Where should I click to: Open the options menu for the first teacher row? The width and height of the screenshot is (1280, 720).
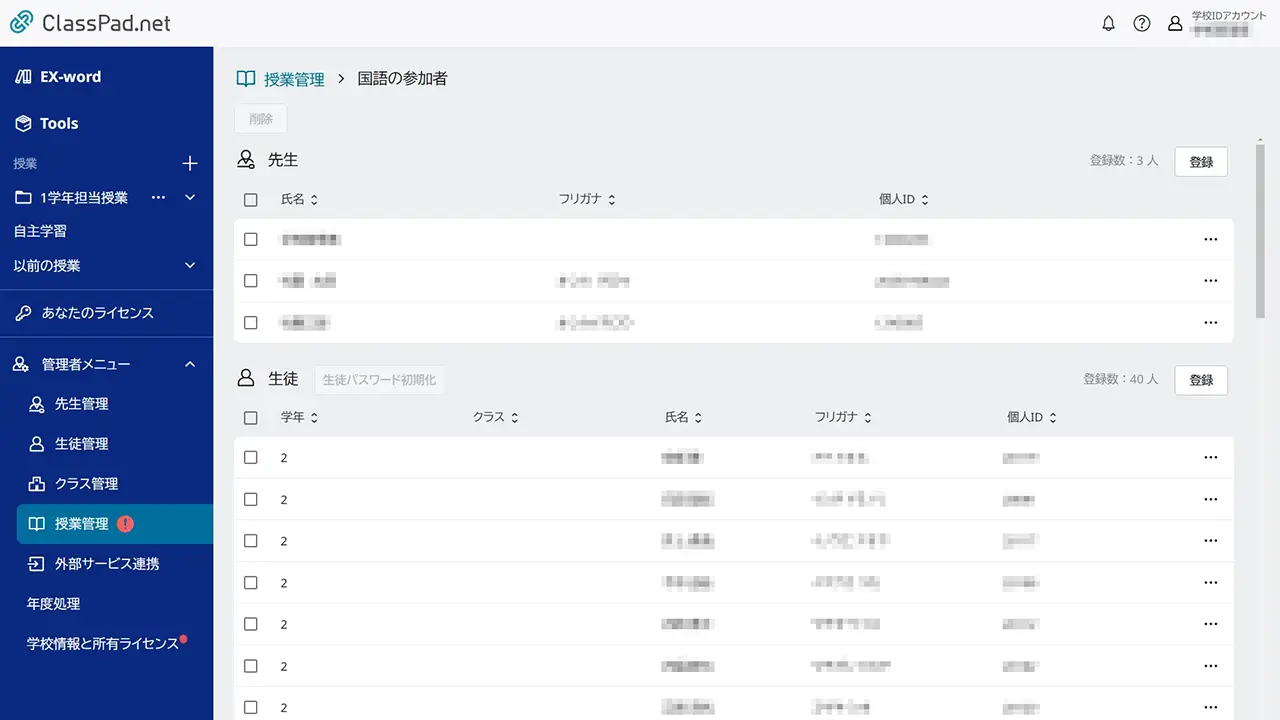pos(1211,239)
